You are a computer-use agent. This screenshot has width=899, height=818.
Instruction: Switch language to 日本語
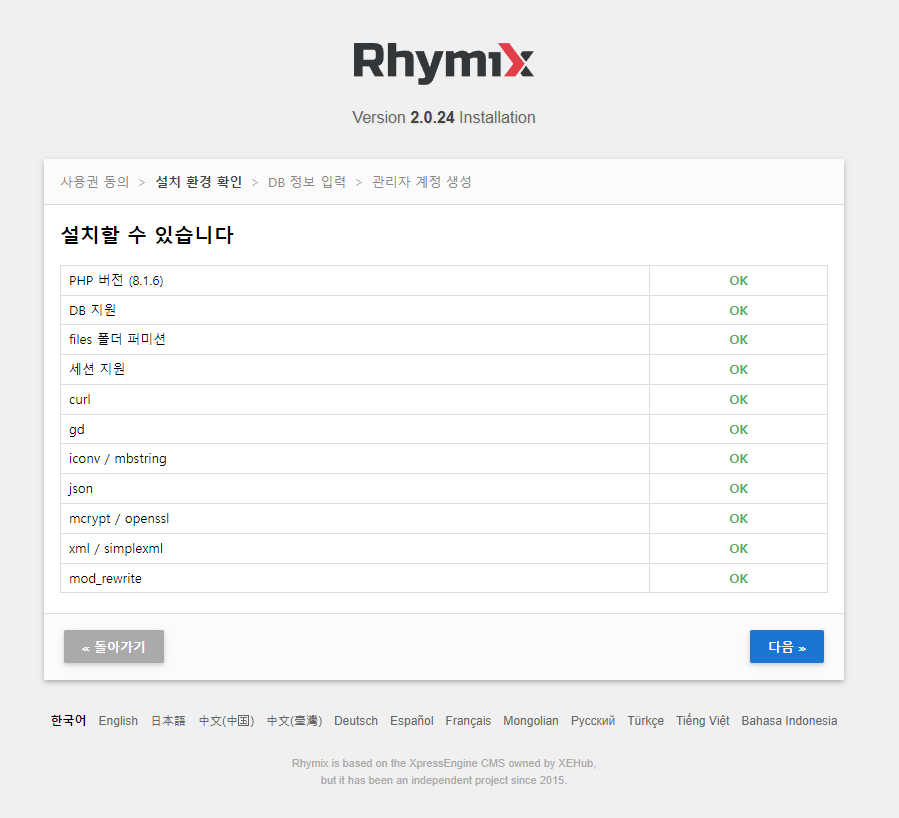click(168, 721)
